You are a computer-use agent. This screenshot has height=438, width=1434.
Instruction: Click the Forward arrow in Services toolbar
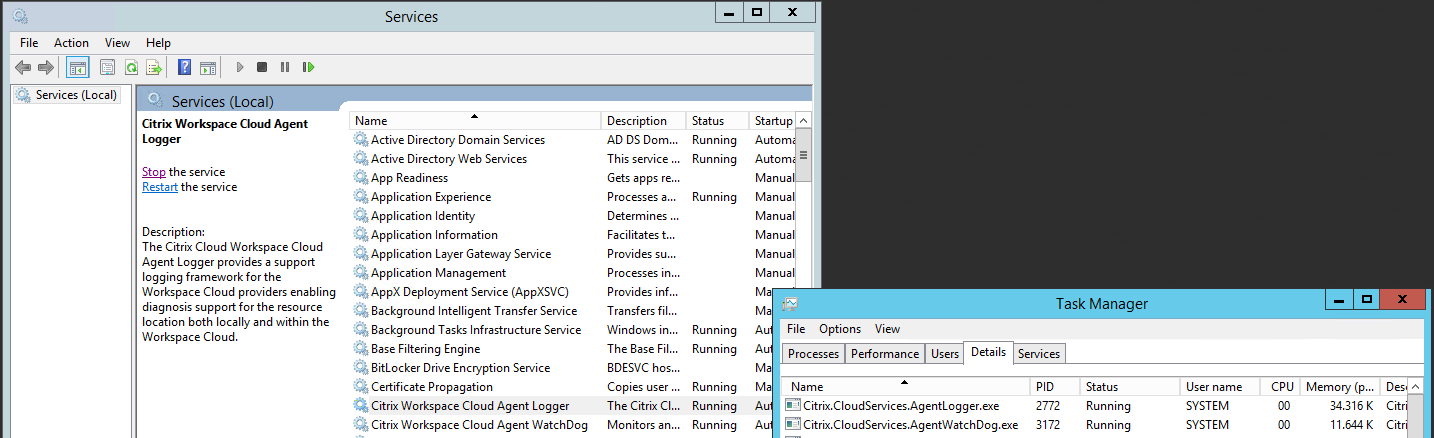(x=45, y=67)
